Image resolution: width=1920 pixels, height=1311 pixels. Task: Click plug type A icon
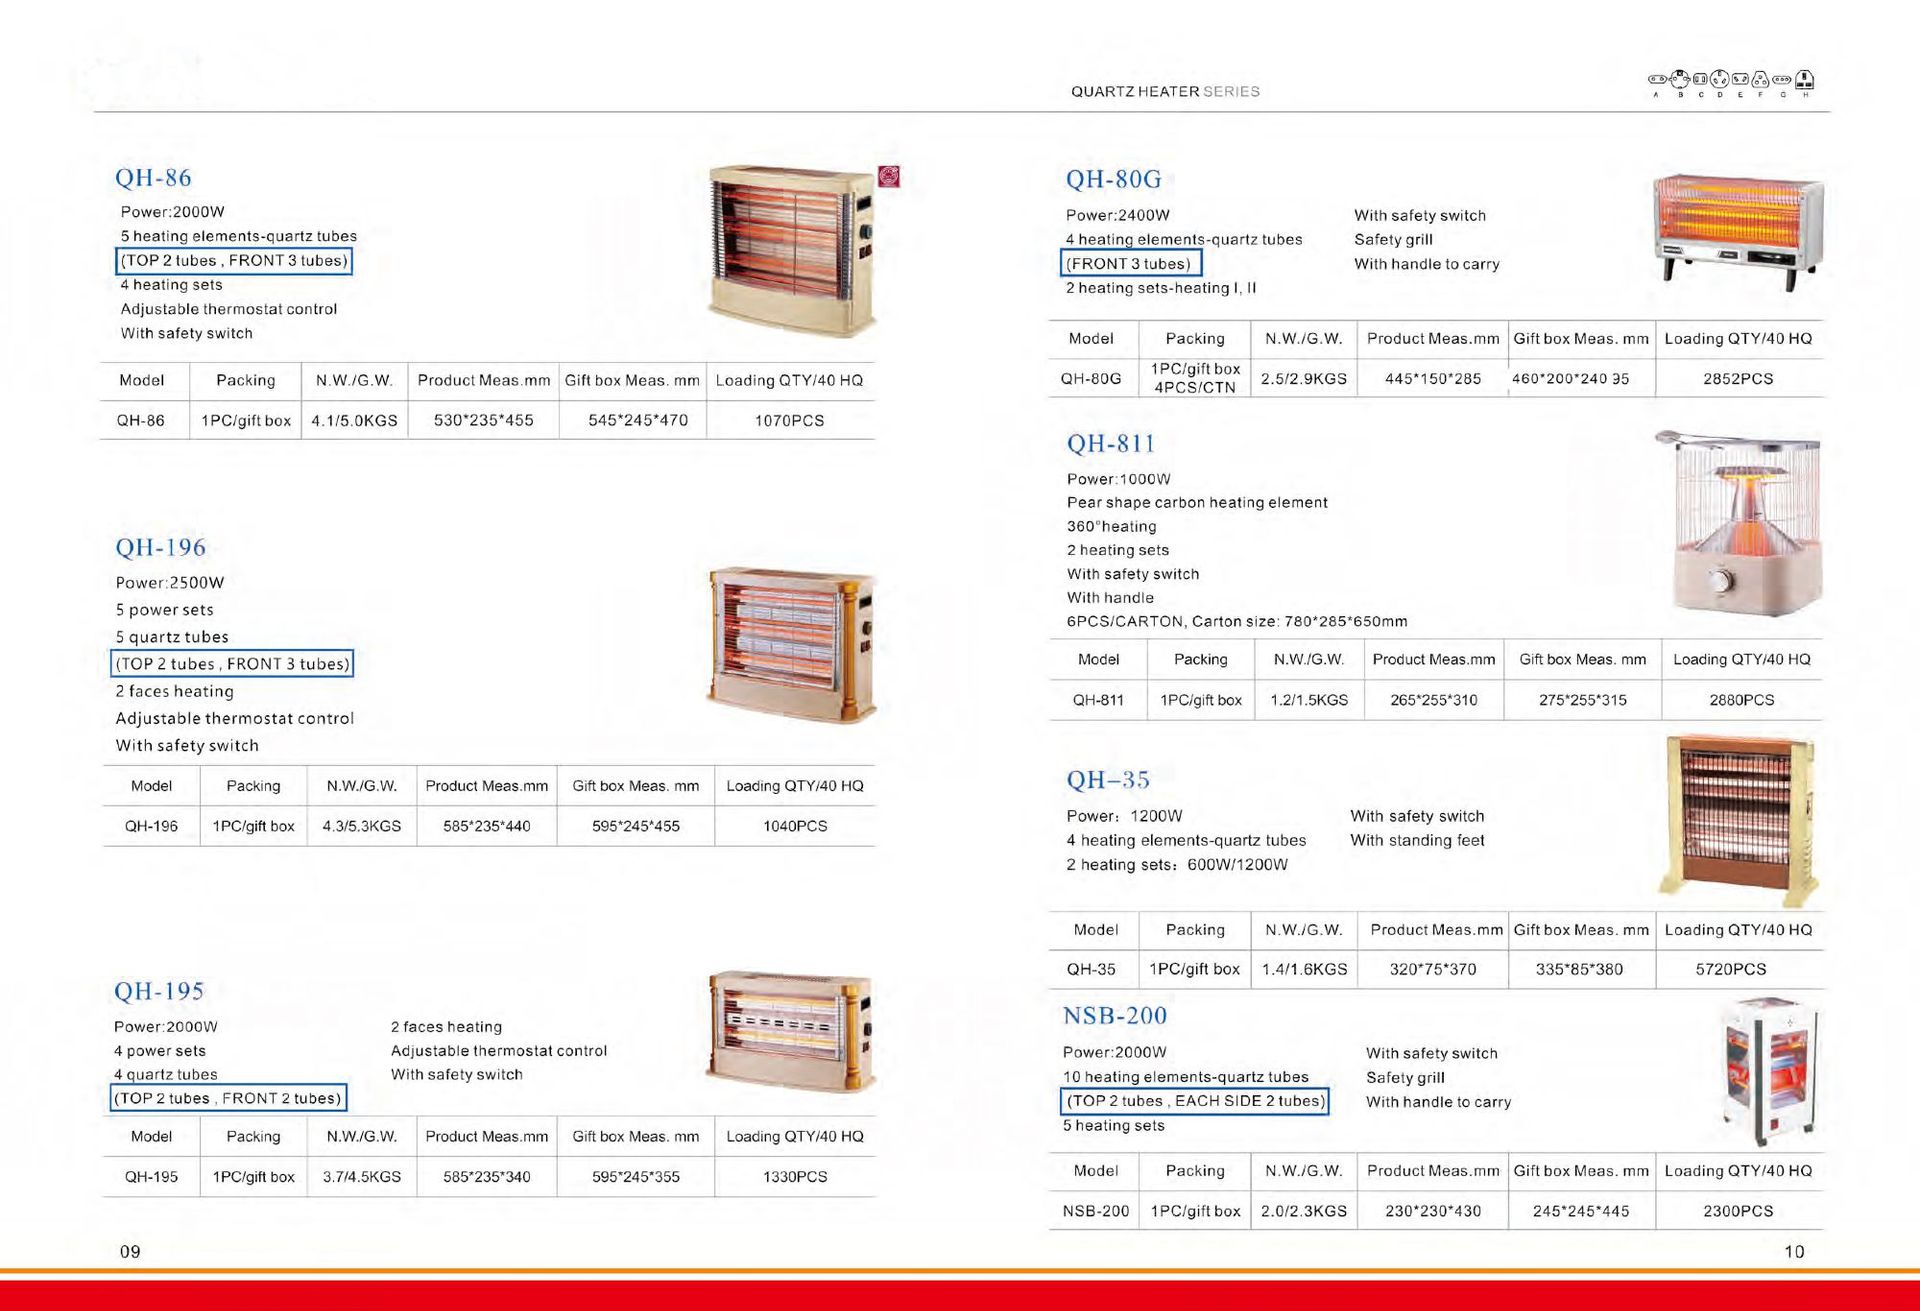tap(1657, 79)
